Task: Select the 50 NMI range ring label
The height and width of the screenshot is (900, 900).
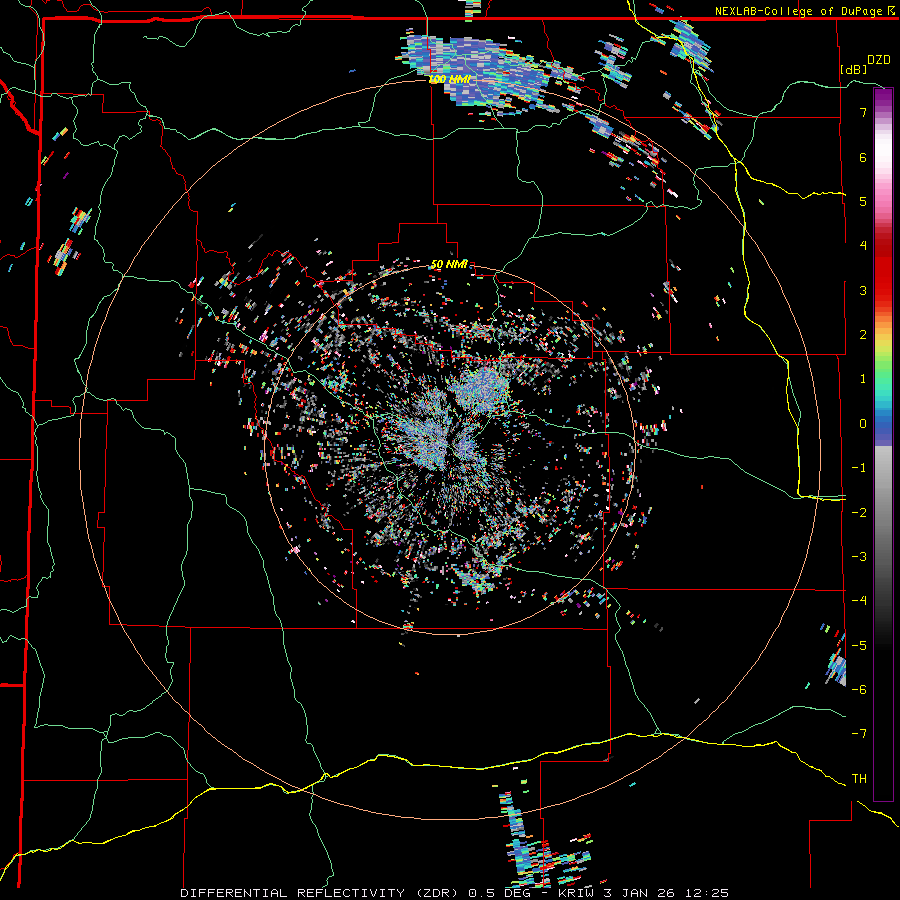Action: coord(449,265)
